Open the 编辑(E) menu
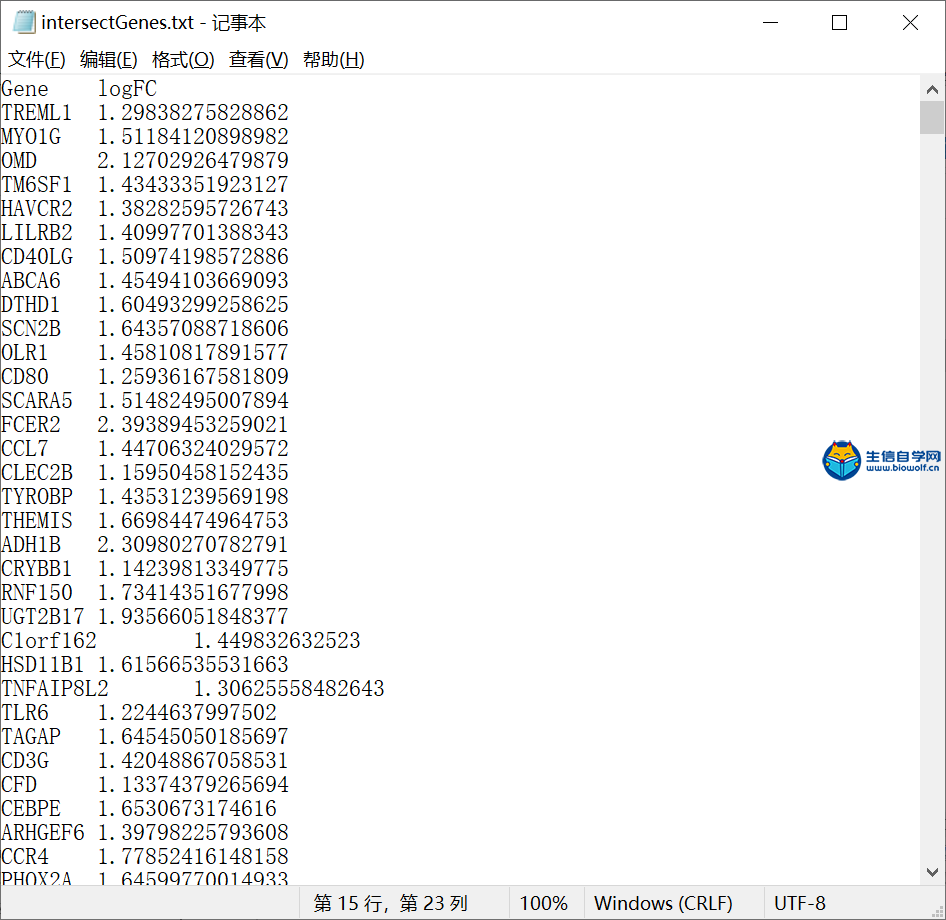Image resolution: width=946 pixels, height=920 pixels. 109,60
